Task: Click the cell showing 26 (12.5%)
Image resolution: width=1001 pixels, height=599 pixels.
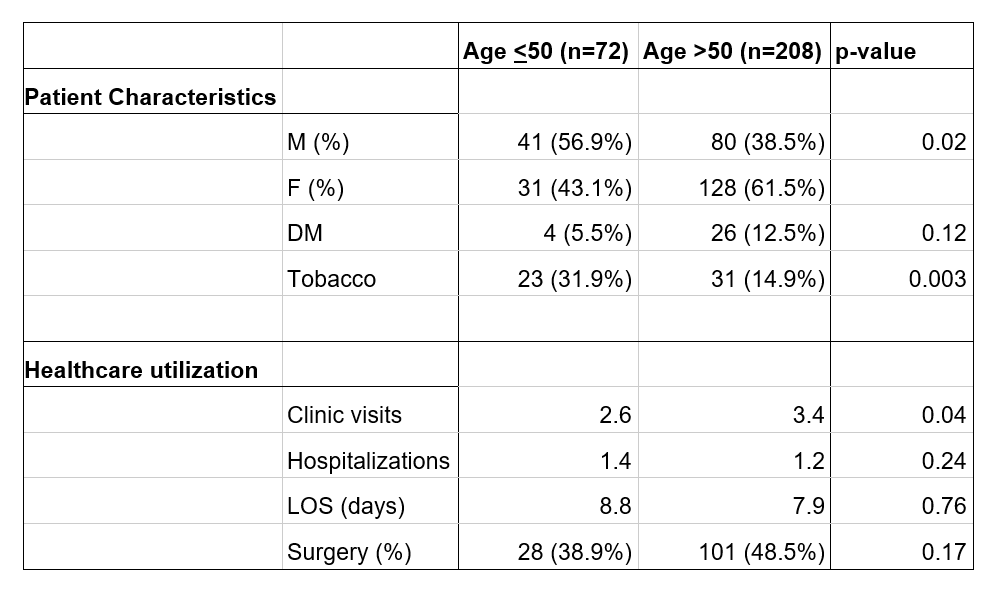Action: point(768,234)
